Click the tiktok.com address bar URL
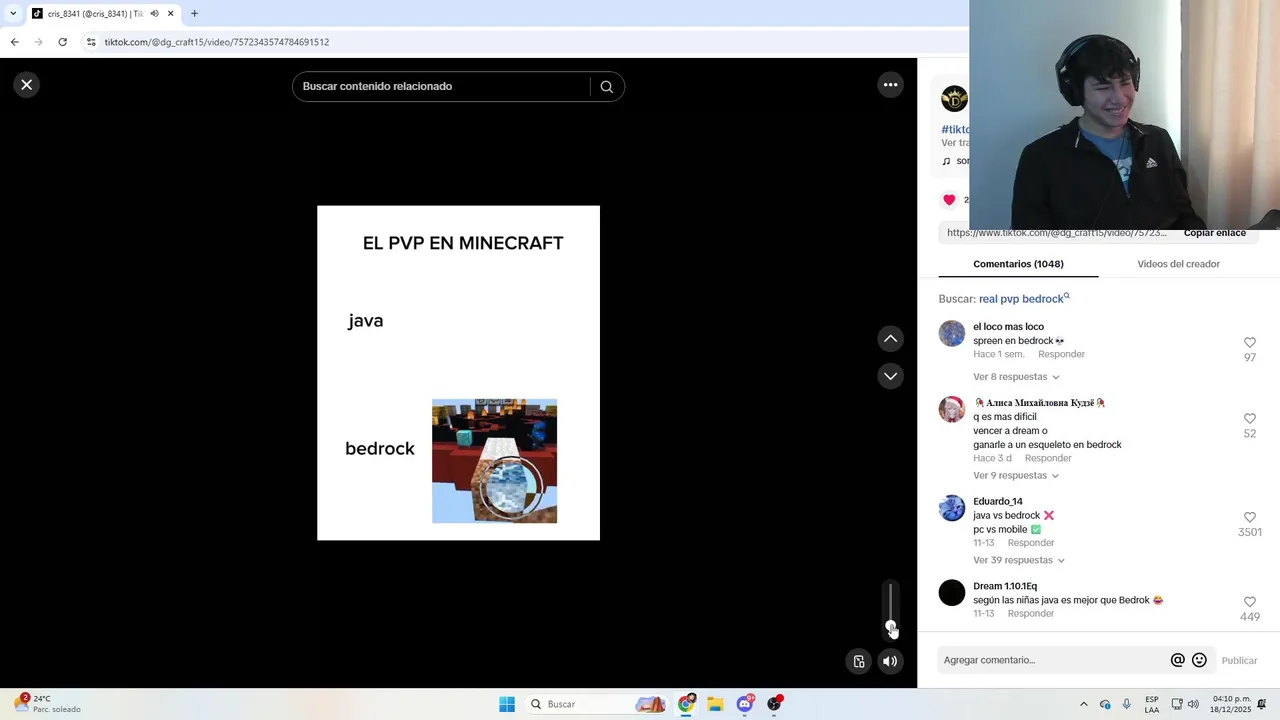The height and width of the screenshot is (720, 1280). (x=217, y=42)
